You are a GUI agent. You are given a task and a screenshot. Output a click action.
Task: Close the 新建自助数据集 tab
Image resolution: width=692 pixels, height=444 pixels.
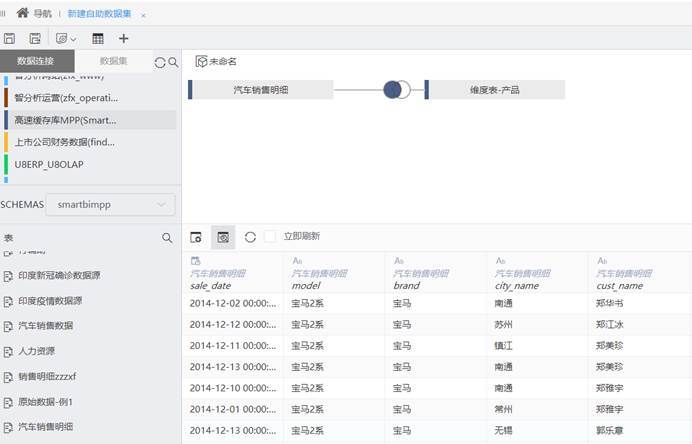click(x=143, y=15)
